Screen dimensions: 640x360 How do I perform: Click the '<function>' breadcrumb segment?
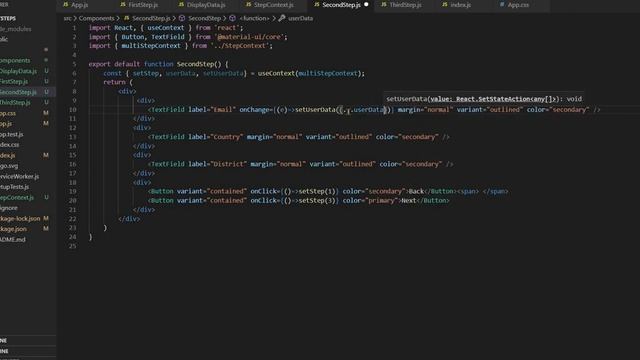click(x=254, y=18)
